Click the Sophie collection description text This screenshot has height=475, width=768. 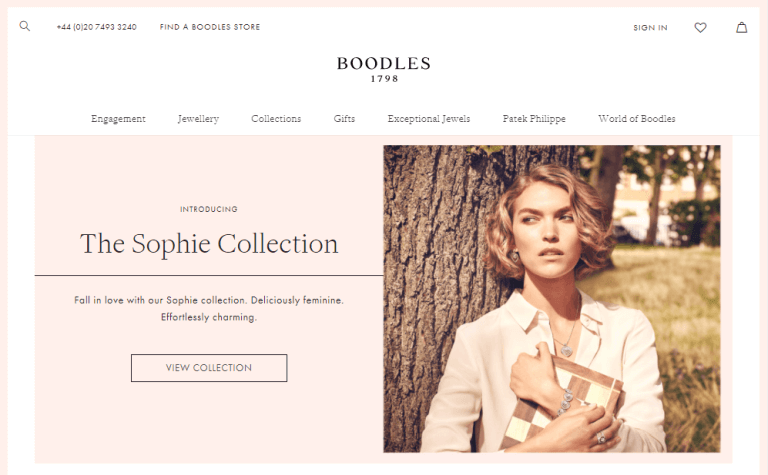coord(209,309)
